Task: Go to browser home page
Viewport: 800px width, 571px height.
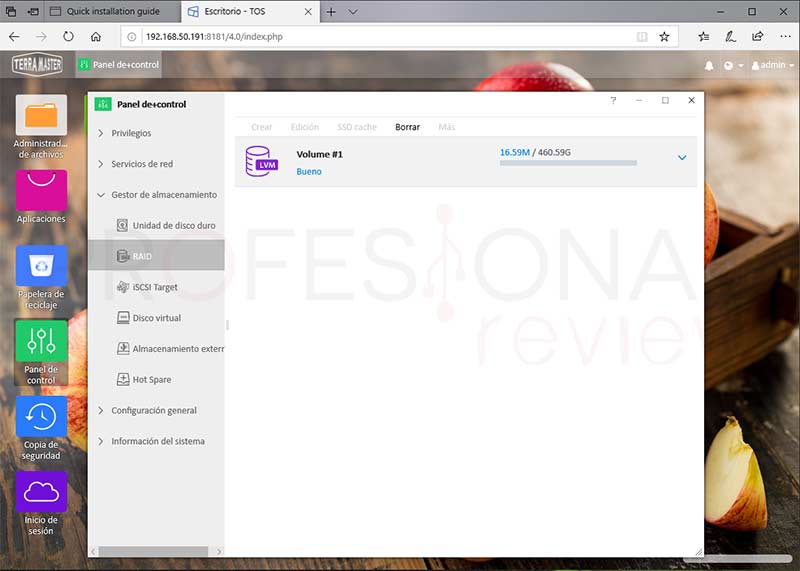Action: [95, 37]
